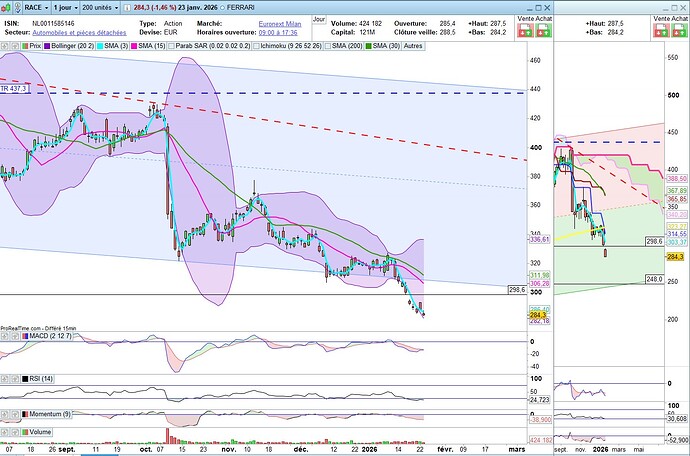The width and height of the screenshot is (690, 456).
Task: Click the RSI value 24,723 label
Action: click(540, 400)
